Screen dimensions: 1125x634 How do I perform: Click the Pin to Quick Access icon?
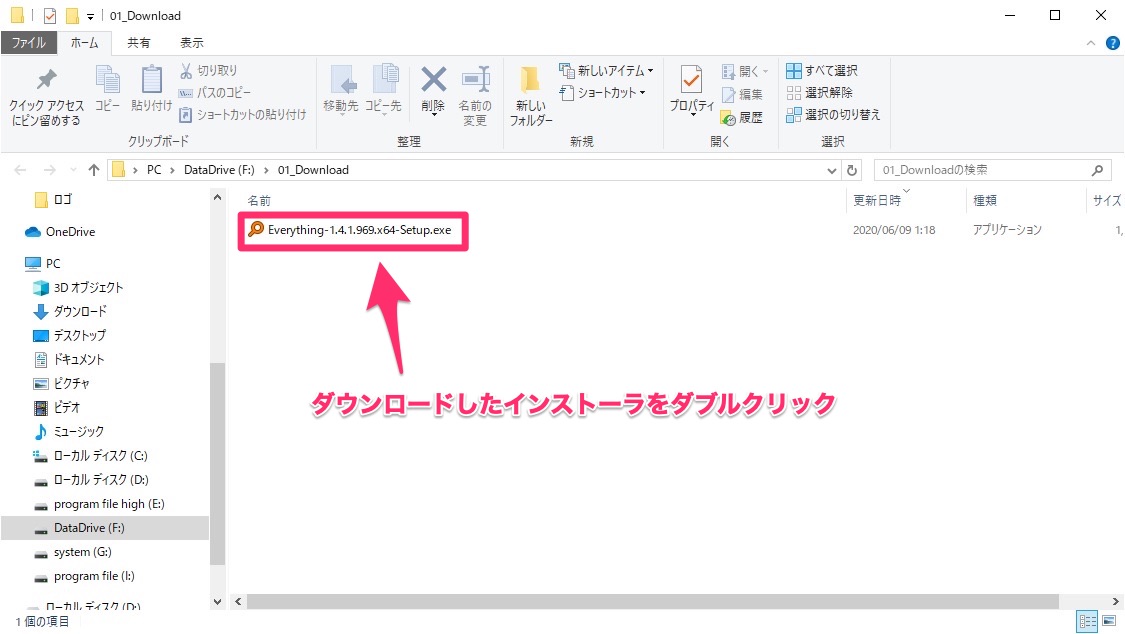46,81
